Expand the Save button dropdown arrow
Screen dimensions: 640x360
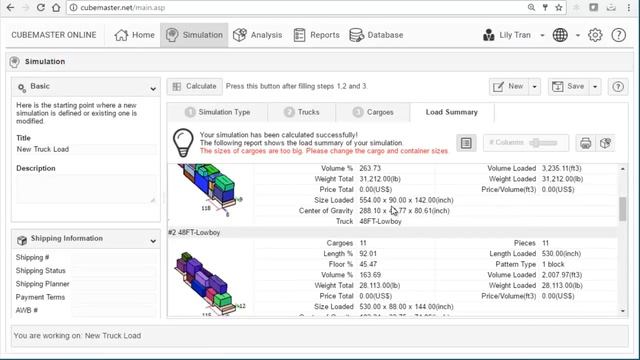click(595, 87)
